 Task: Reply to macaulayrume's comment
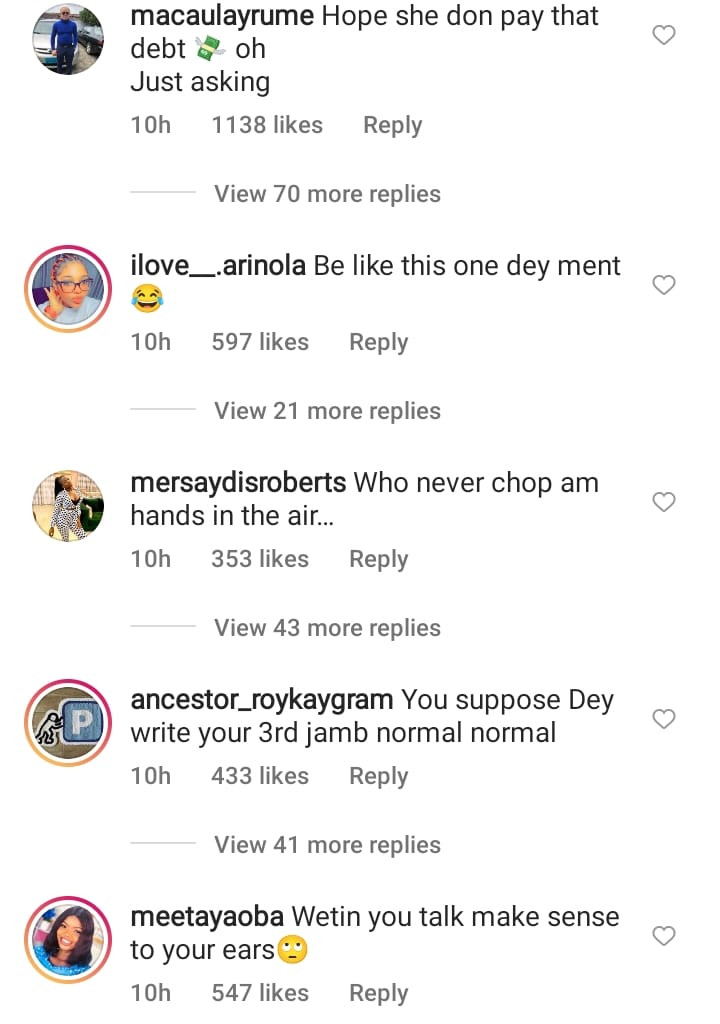tap(392, 126)
